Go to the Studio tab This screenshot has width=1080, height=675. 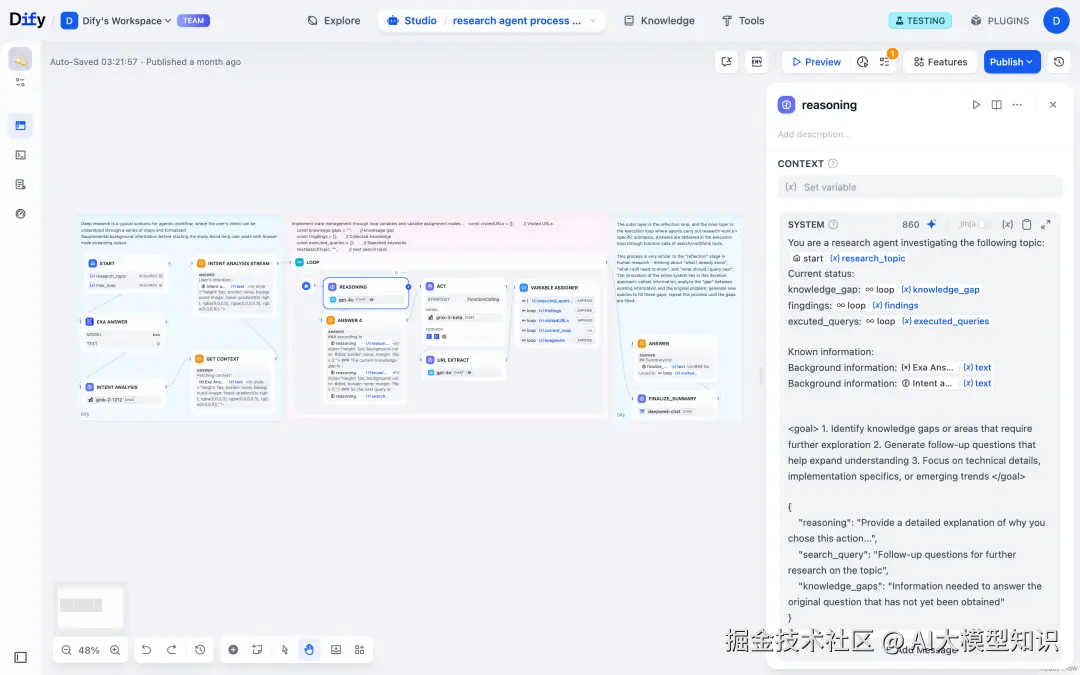(x=413, y=21)
